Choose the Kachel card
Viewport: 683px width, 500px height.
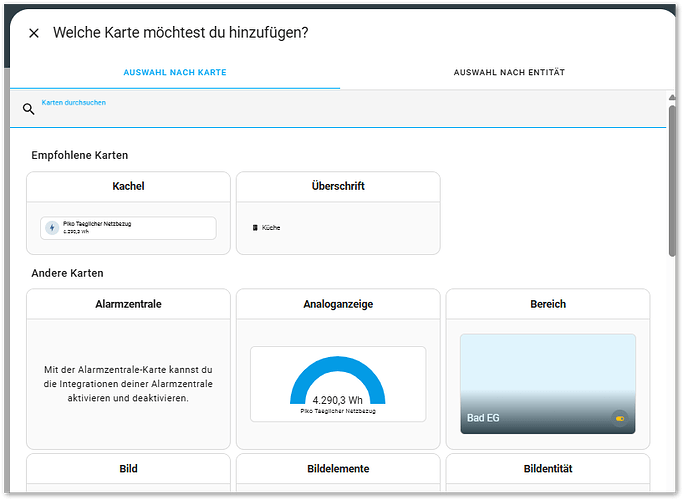128,187
